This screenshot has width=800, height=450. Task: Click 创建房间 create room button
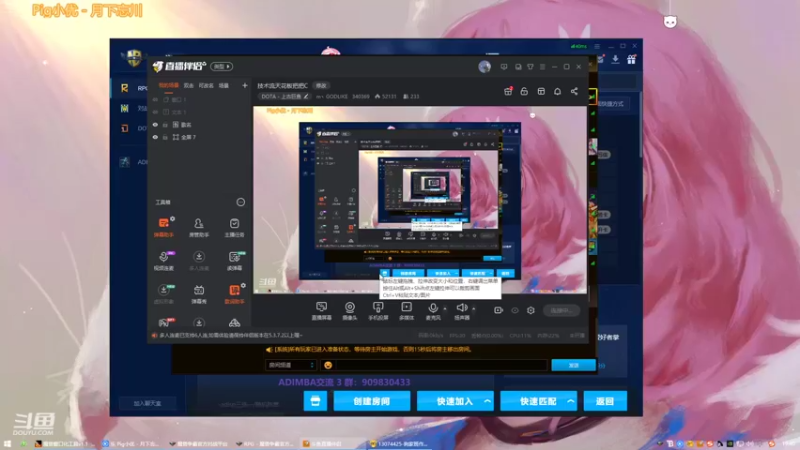click(x=371, y=401)
